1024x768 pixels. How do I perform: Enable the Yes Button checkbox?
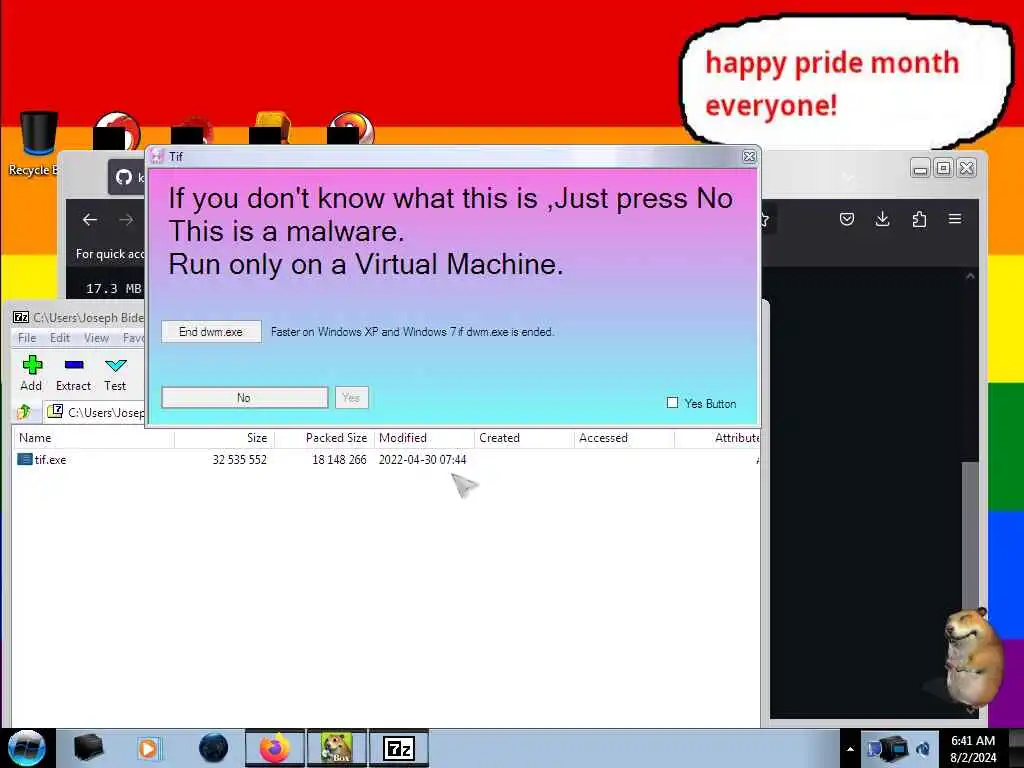tap(672, 403)
